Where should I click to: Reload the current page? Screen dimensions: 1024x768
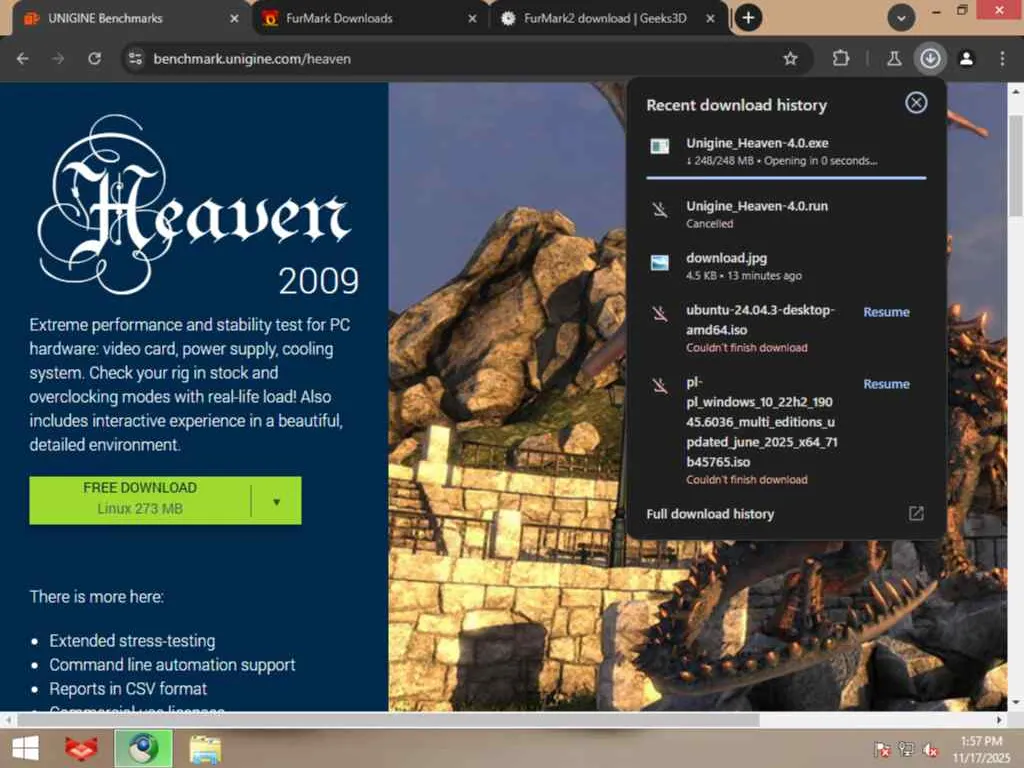click(x=95, y=59)
